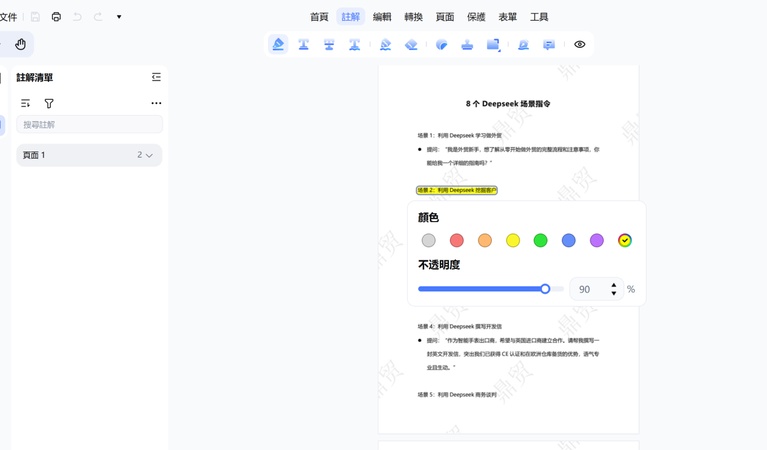Pick the orange color swatch
The width and height of the screenshot is (767, 450).
485,240
